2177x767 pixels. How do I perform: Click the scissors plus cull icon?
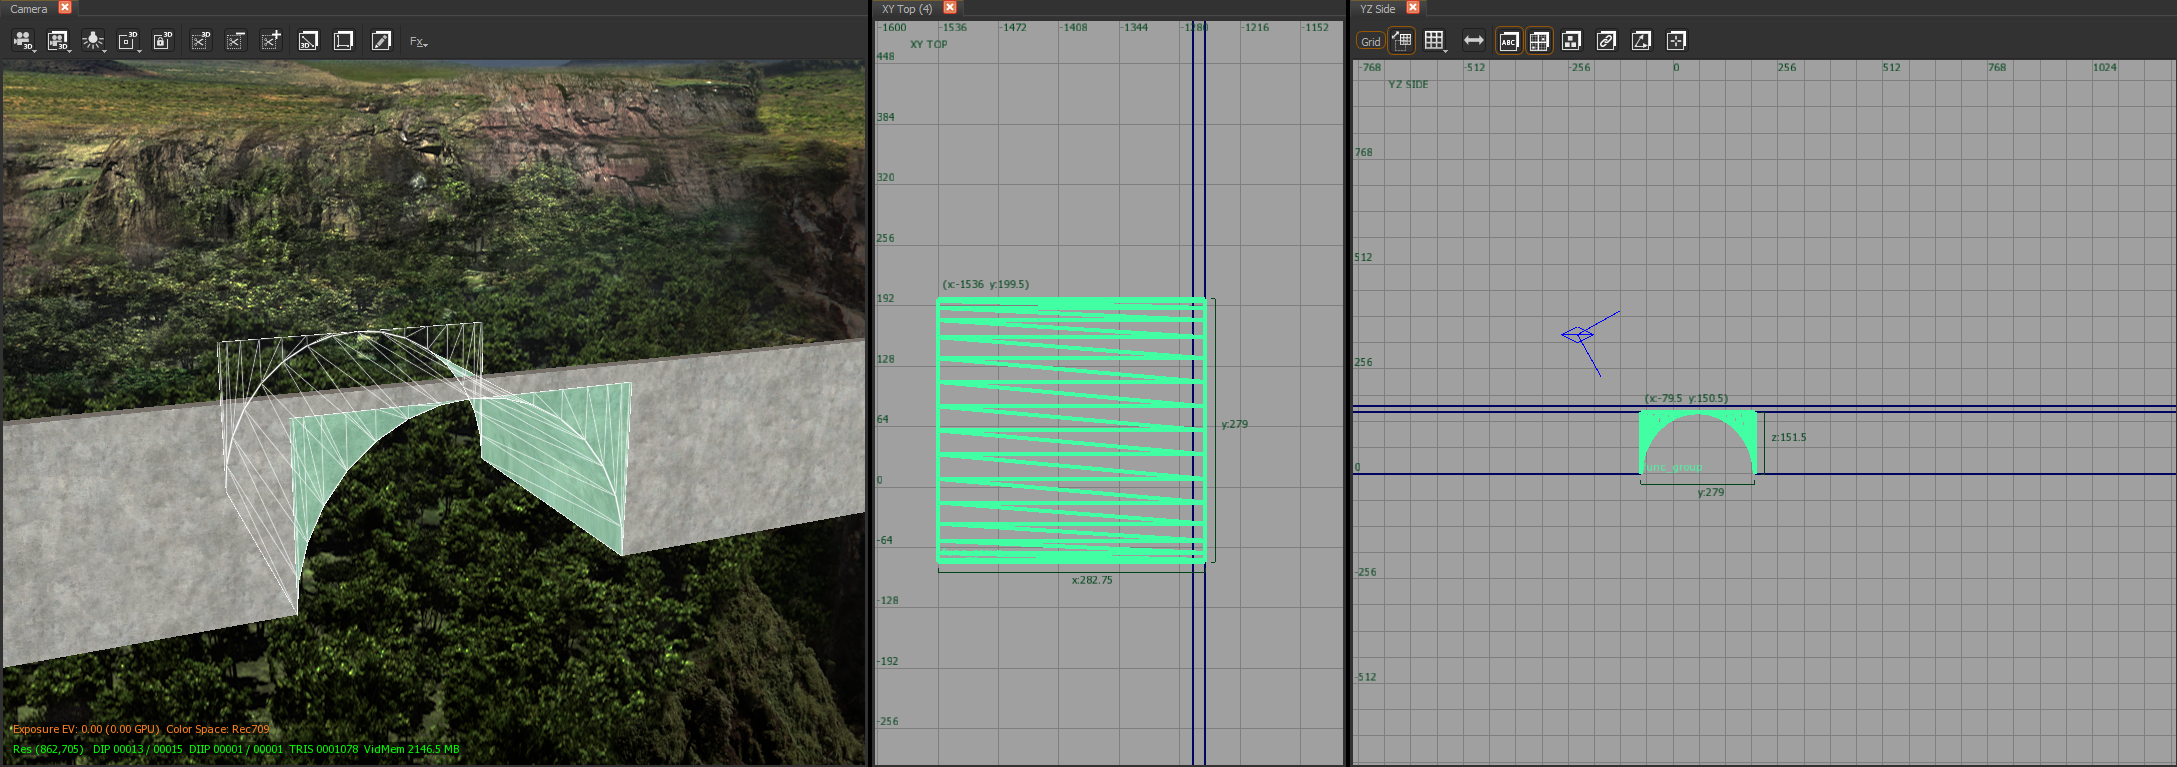(272, 41)
